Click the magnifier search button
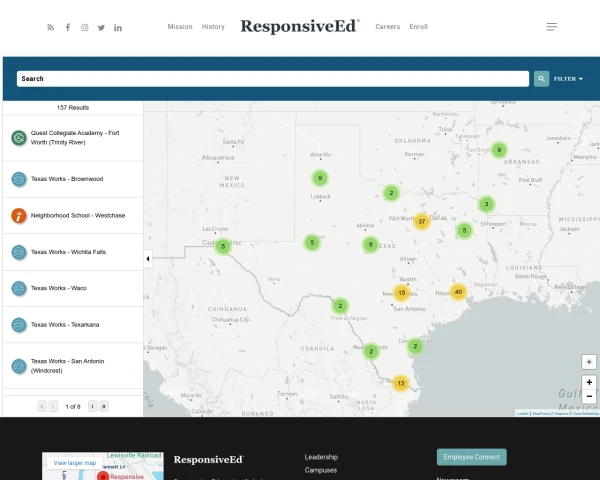 point(541,78)
